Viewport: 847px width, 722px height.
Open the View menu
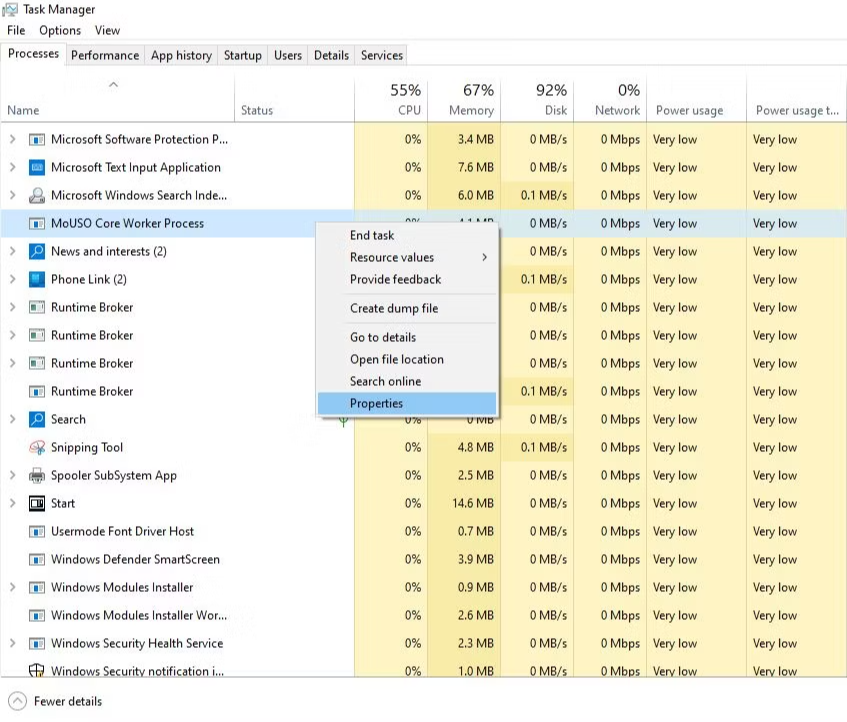click(x=107, y=30)
